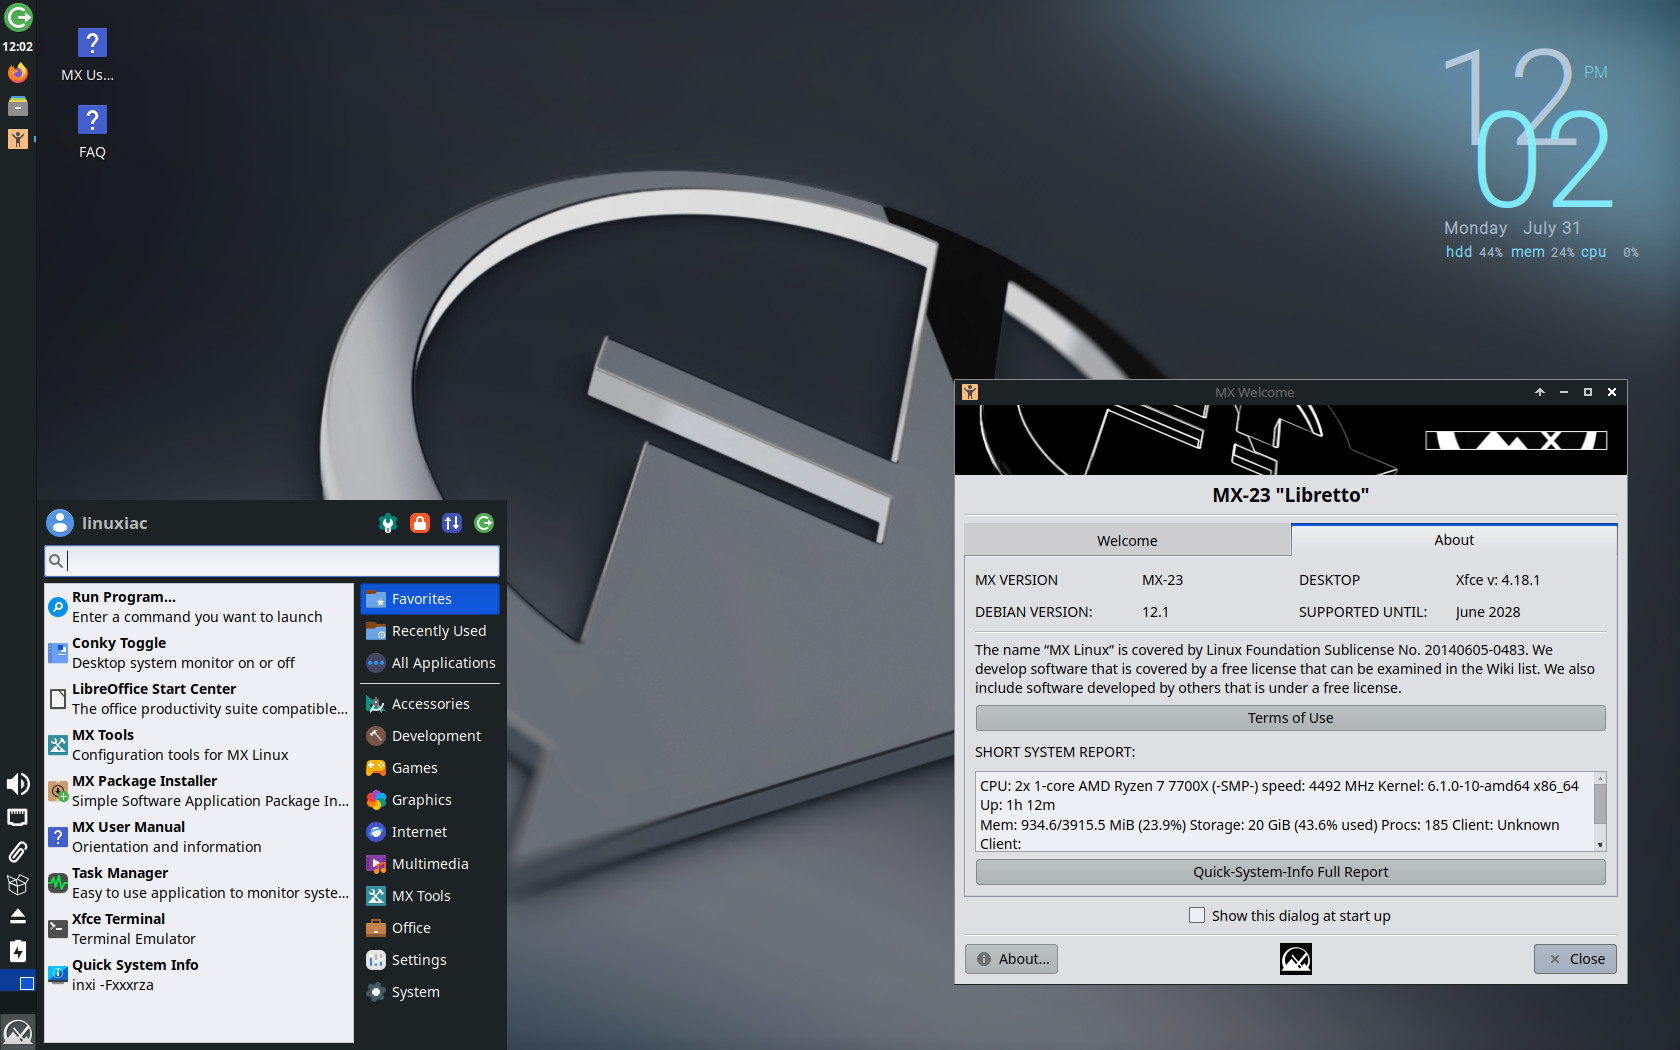The width and height of the screenshot is (1680, 1050).
Task: Click the MX logo at dialog bottom
Action: pyautogui.click(x=1296, y=959)
